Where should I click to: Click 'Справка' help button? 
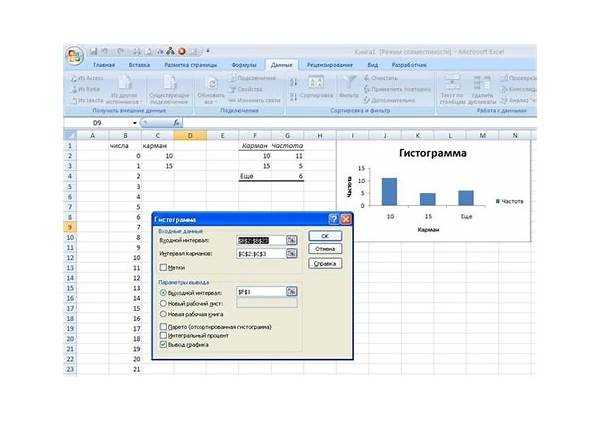(325, 263)
